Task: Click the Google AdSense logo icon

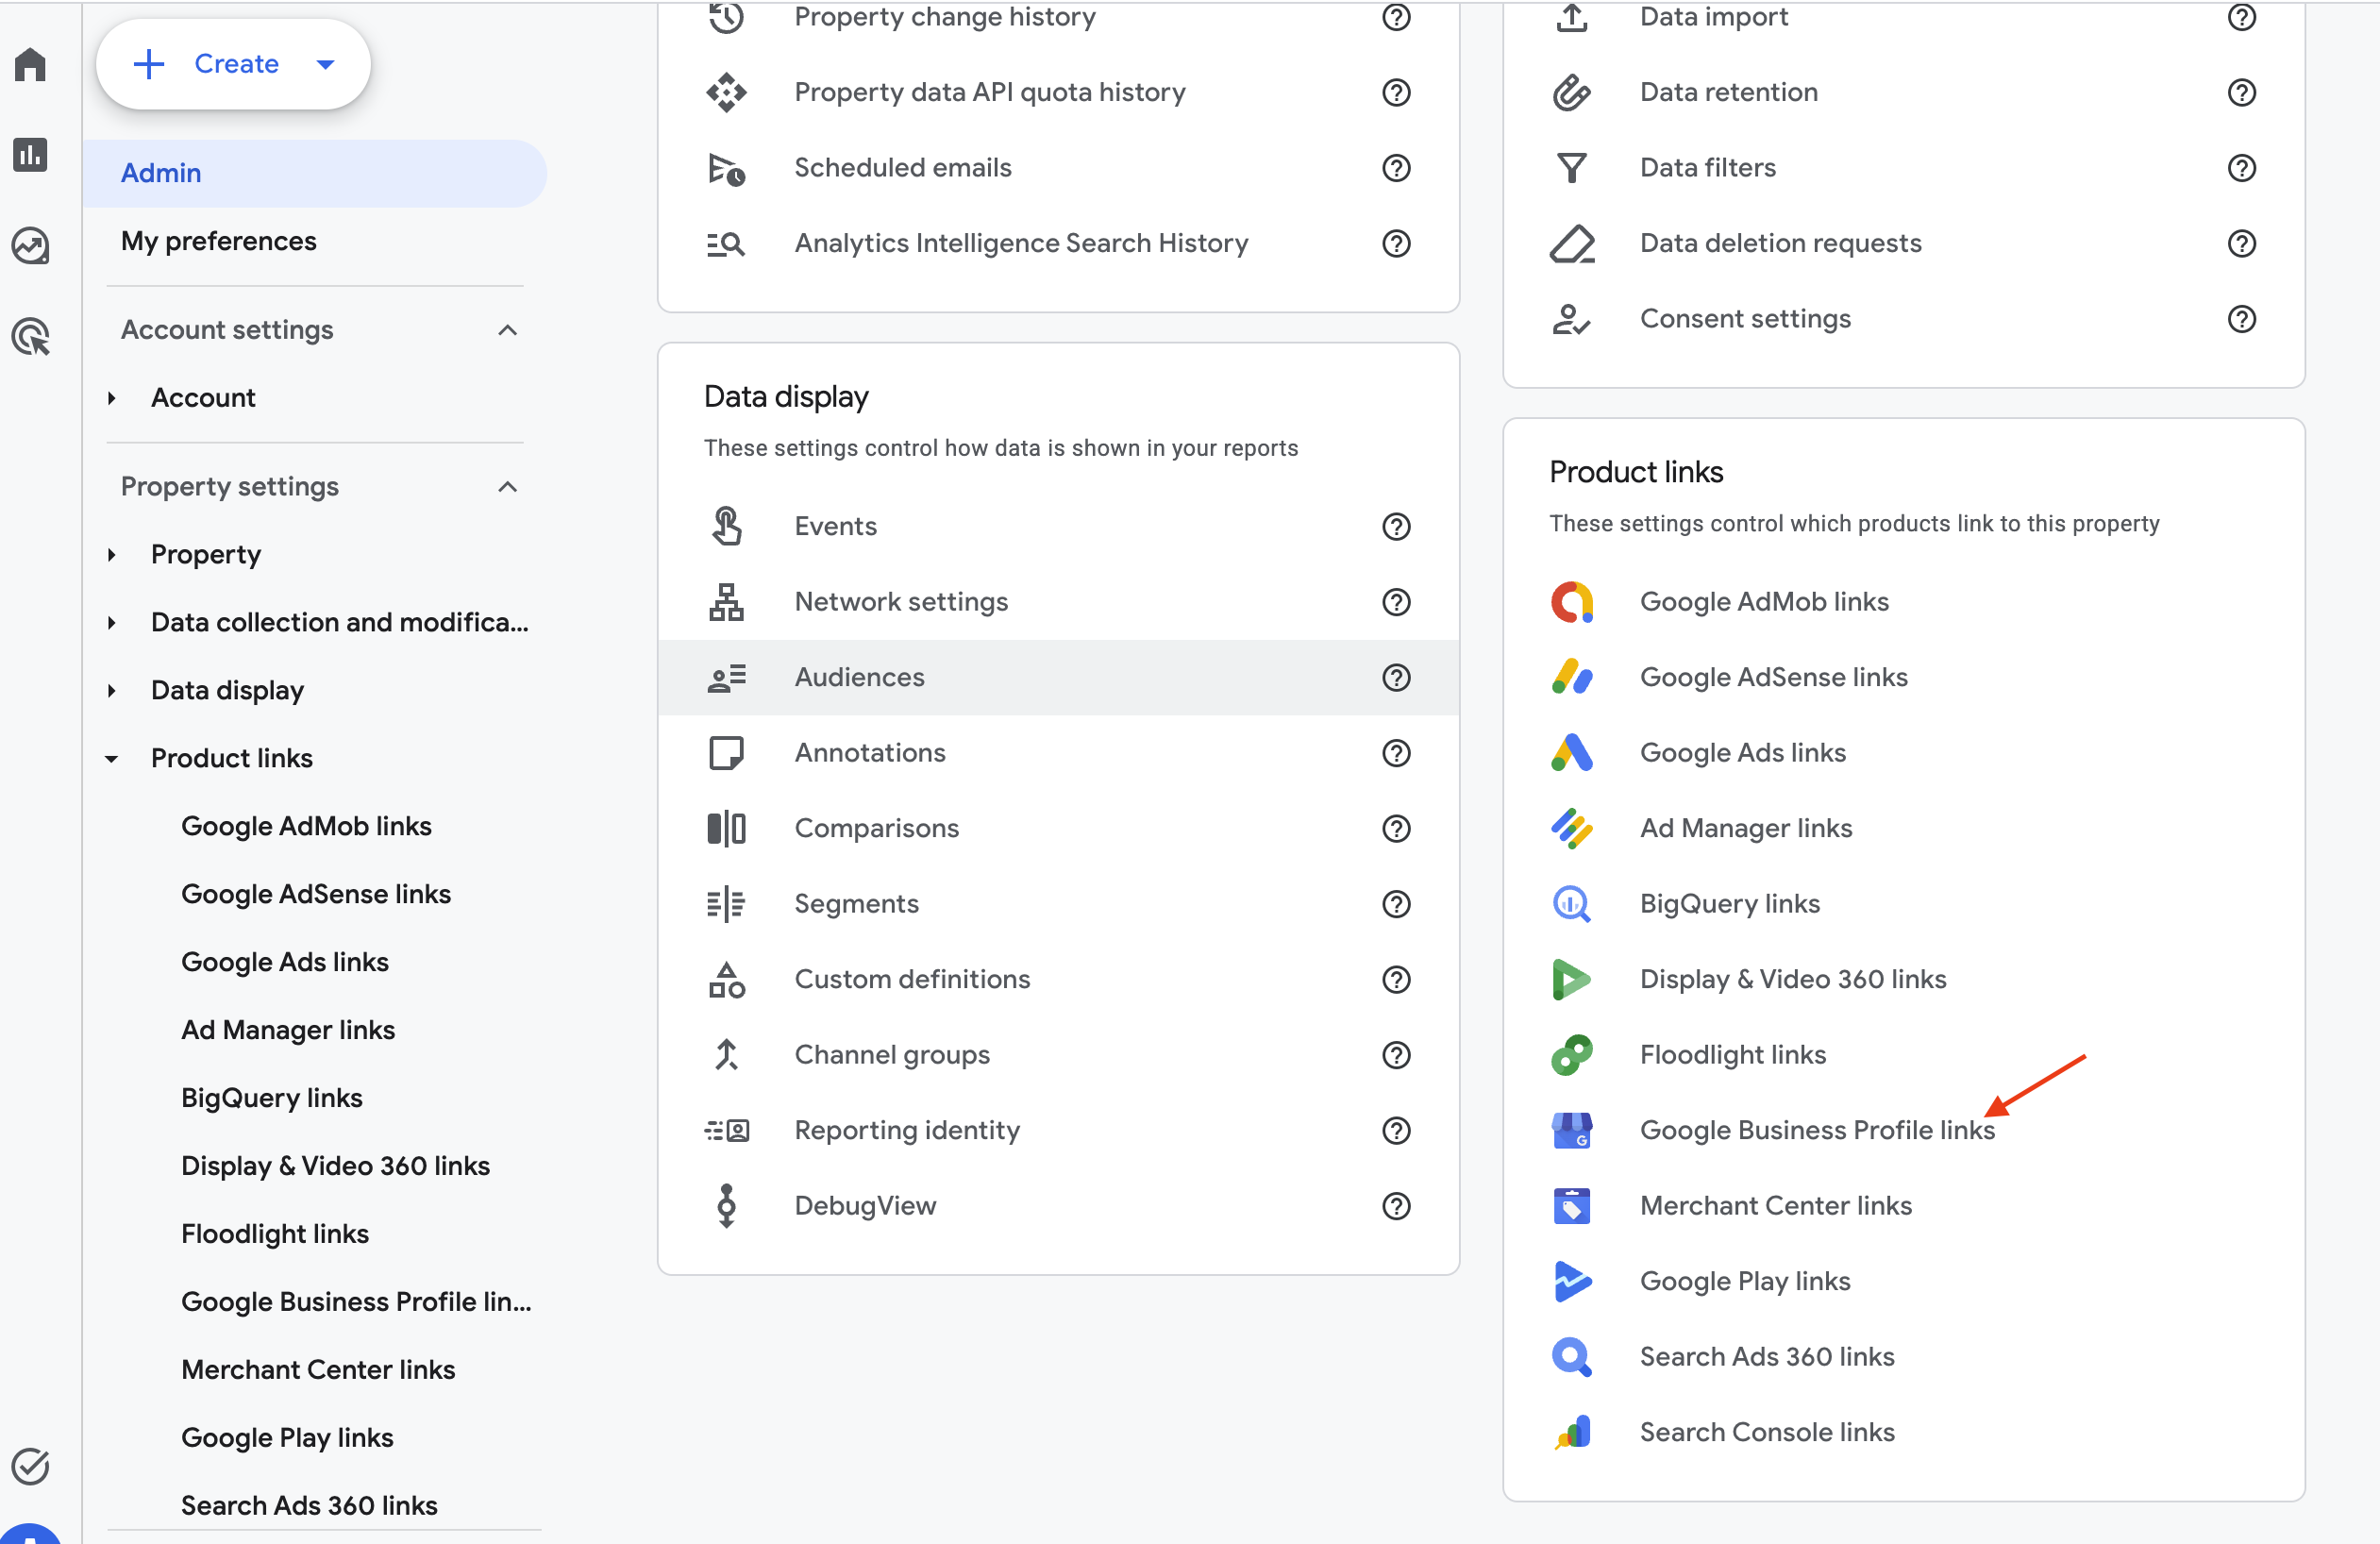Action: pos(1572,677)
